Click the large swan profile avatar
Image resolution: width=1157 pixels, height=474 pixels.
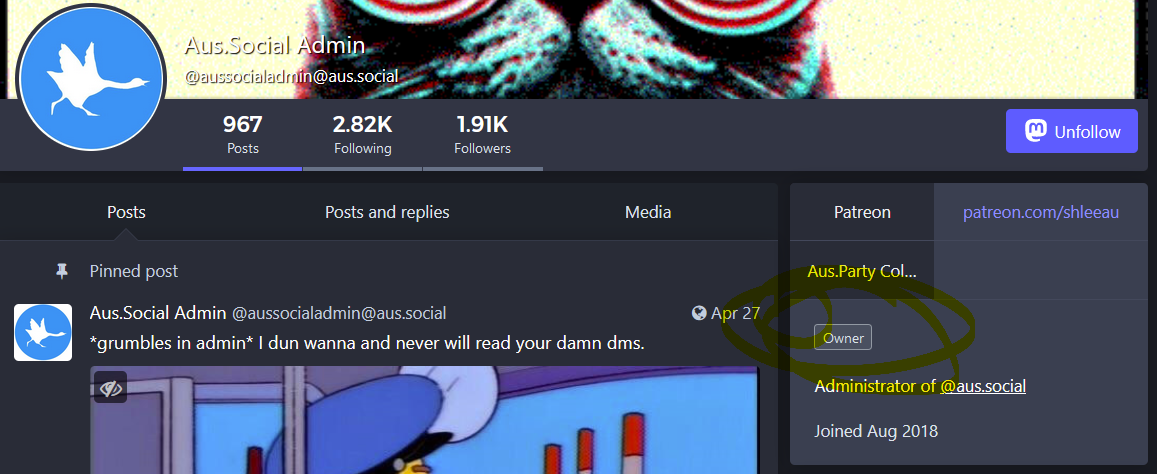click(90, 79)
